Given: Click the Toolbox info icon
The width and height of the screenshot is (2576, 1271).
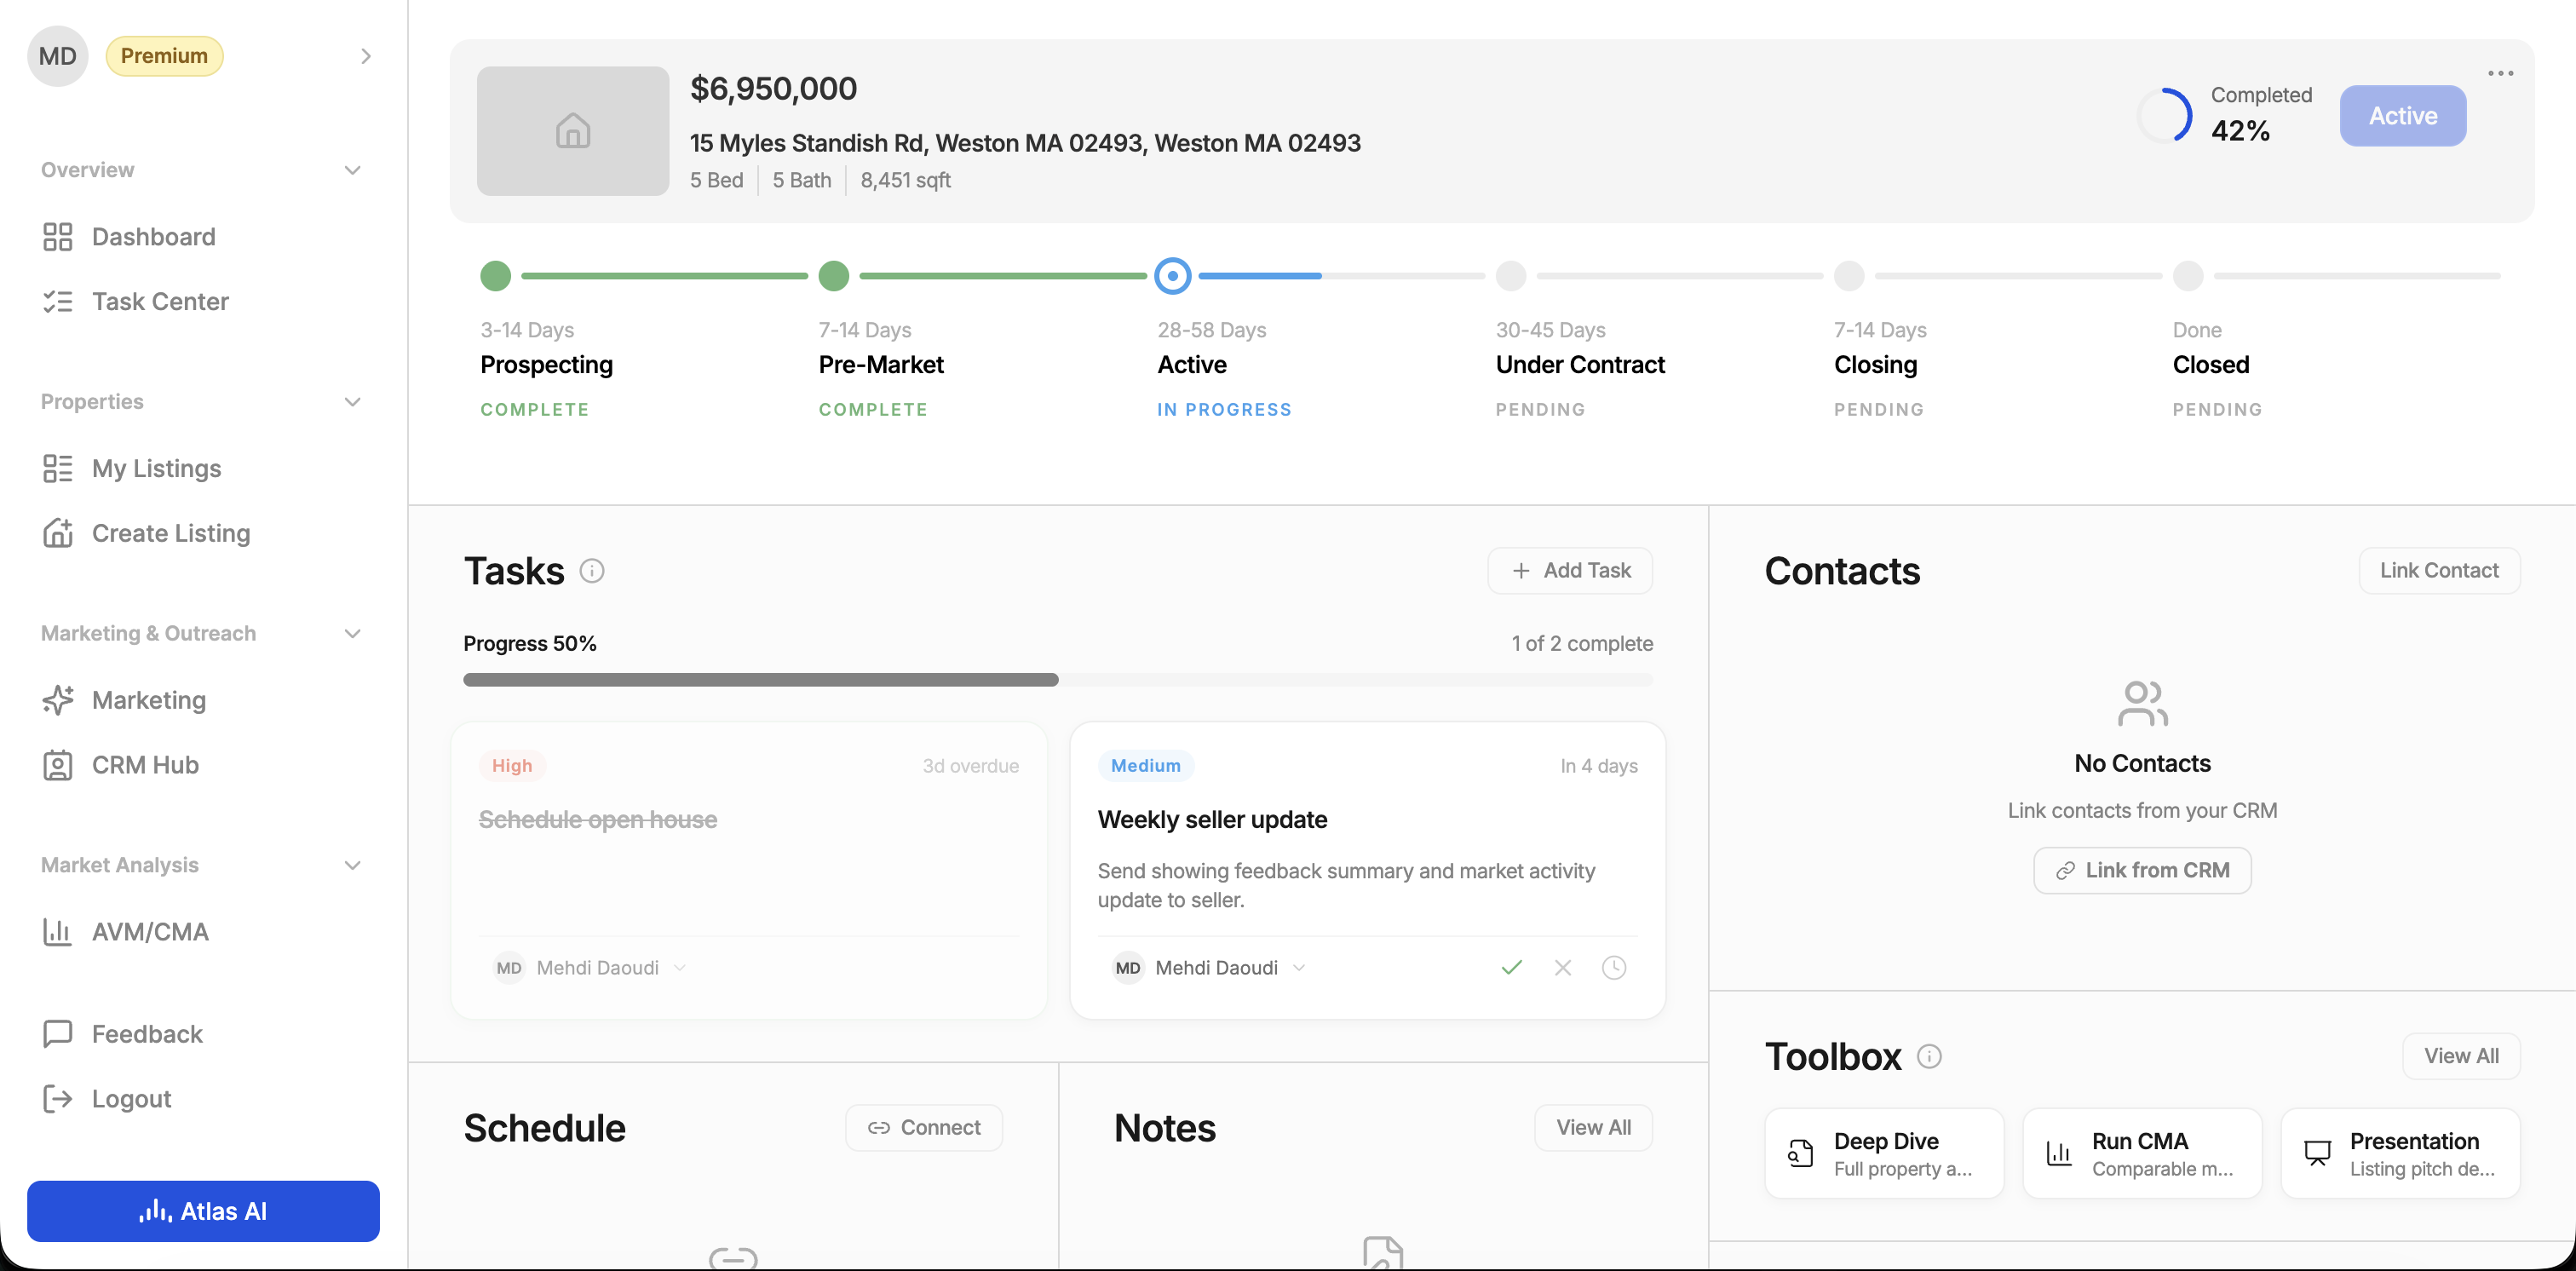Looking at the screenshot, I should (x=1929, y=1056).
